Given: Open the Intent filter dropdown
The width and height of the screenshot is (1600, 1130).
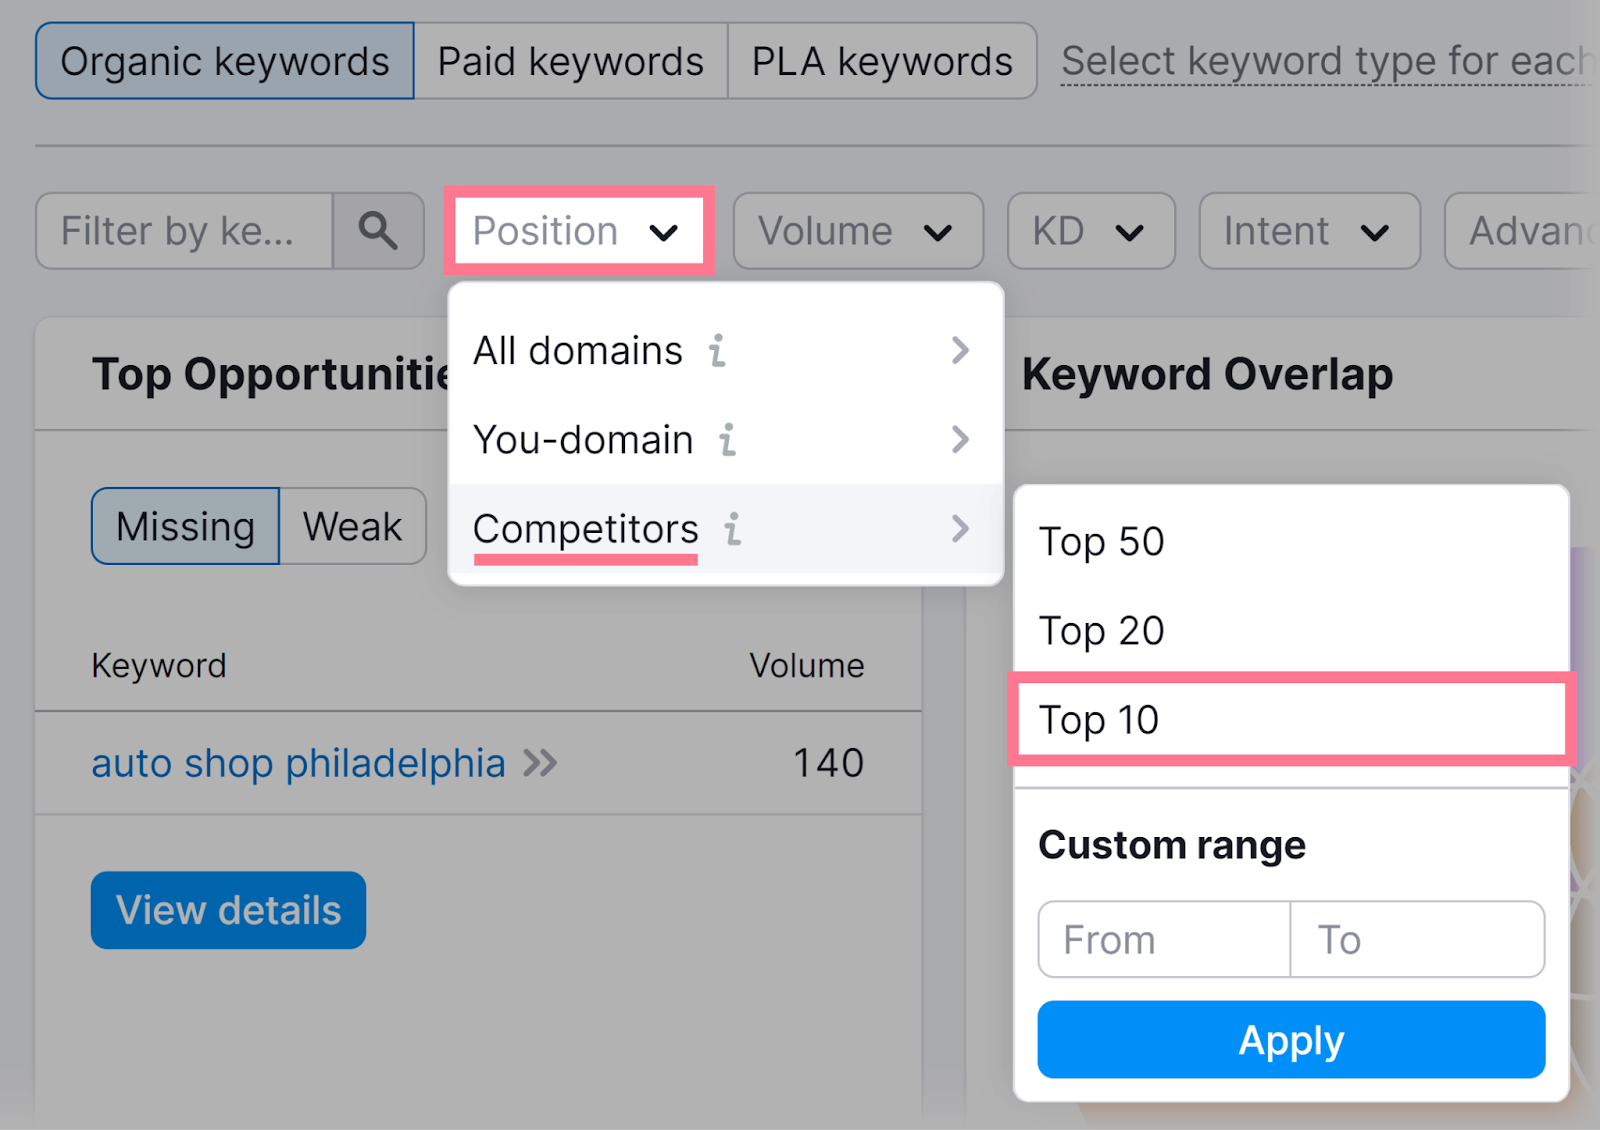Looking at the screenshot, I should point(1308,231).
